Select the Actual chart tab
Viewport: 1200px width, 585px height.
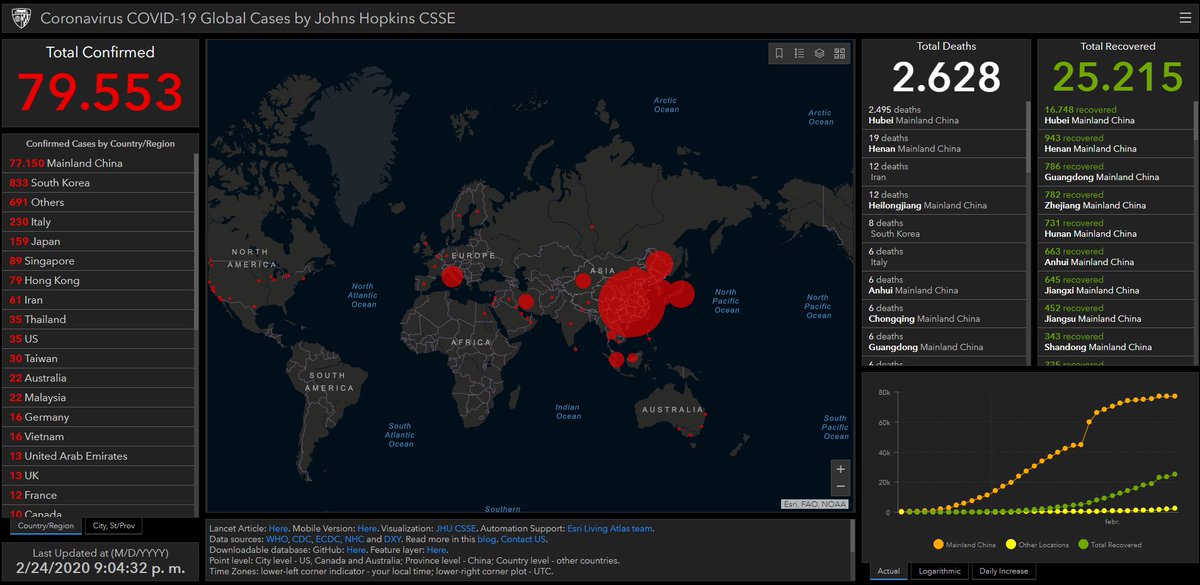tap(888, 571)
